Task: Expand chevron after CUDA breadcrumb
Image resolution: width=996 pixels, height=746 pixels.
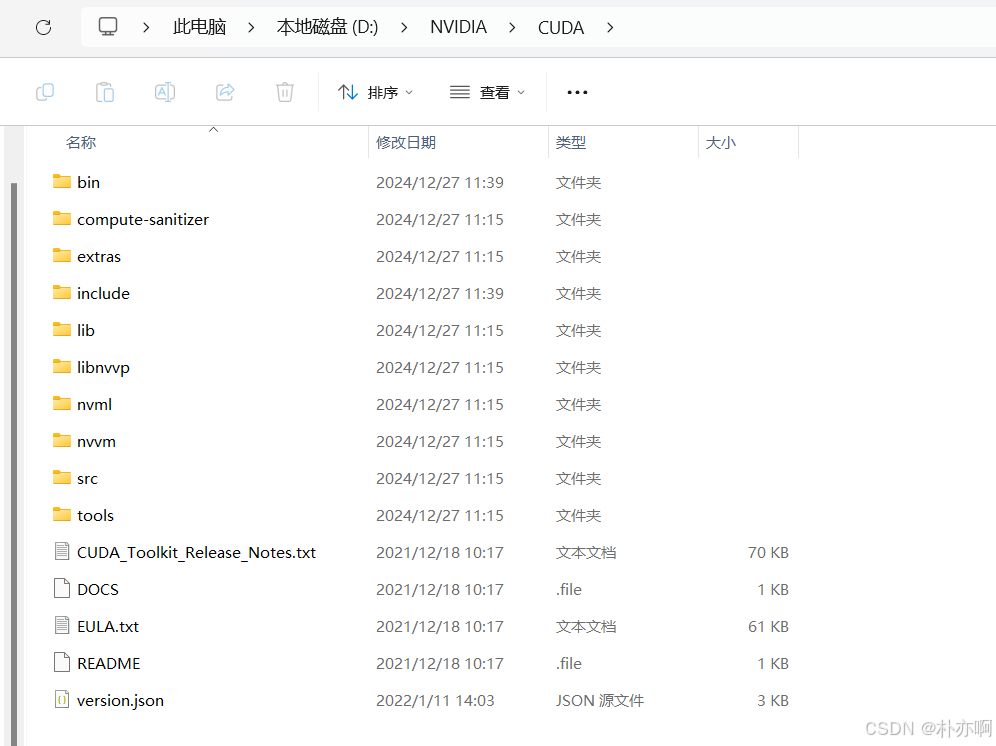Action: click(610, 27)
